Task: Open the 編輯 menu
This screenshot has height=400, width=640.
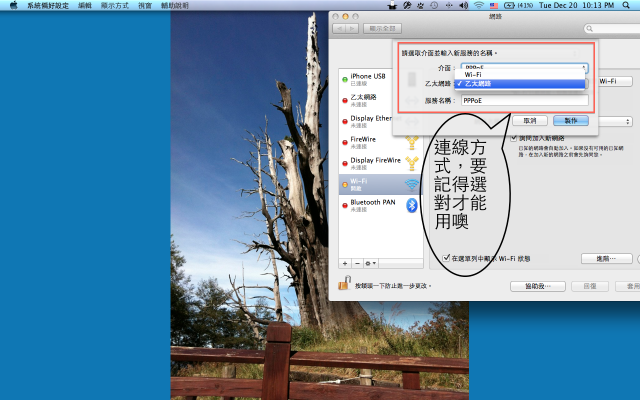Action: pos(84,6)
